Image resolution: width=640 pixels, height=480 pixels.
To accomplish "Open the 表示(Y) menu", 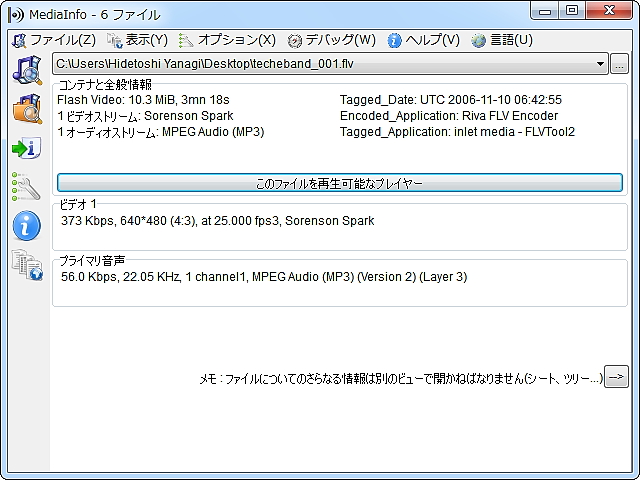I will click(138, 40).
